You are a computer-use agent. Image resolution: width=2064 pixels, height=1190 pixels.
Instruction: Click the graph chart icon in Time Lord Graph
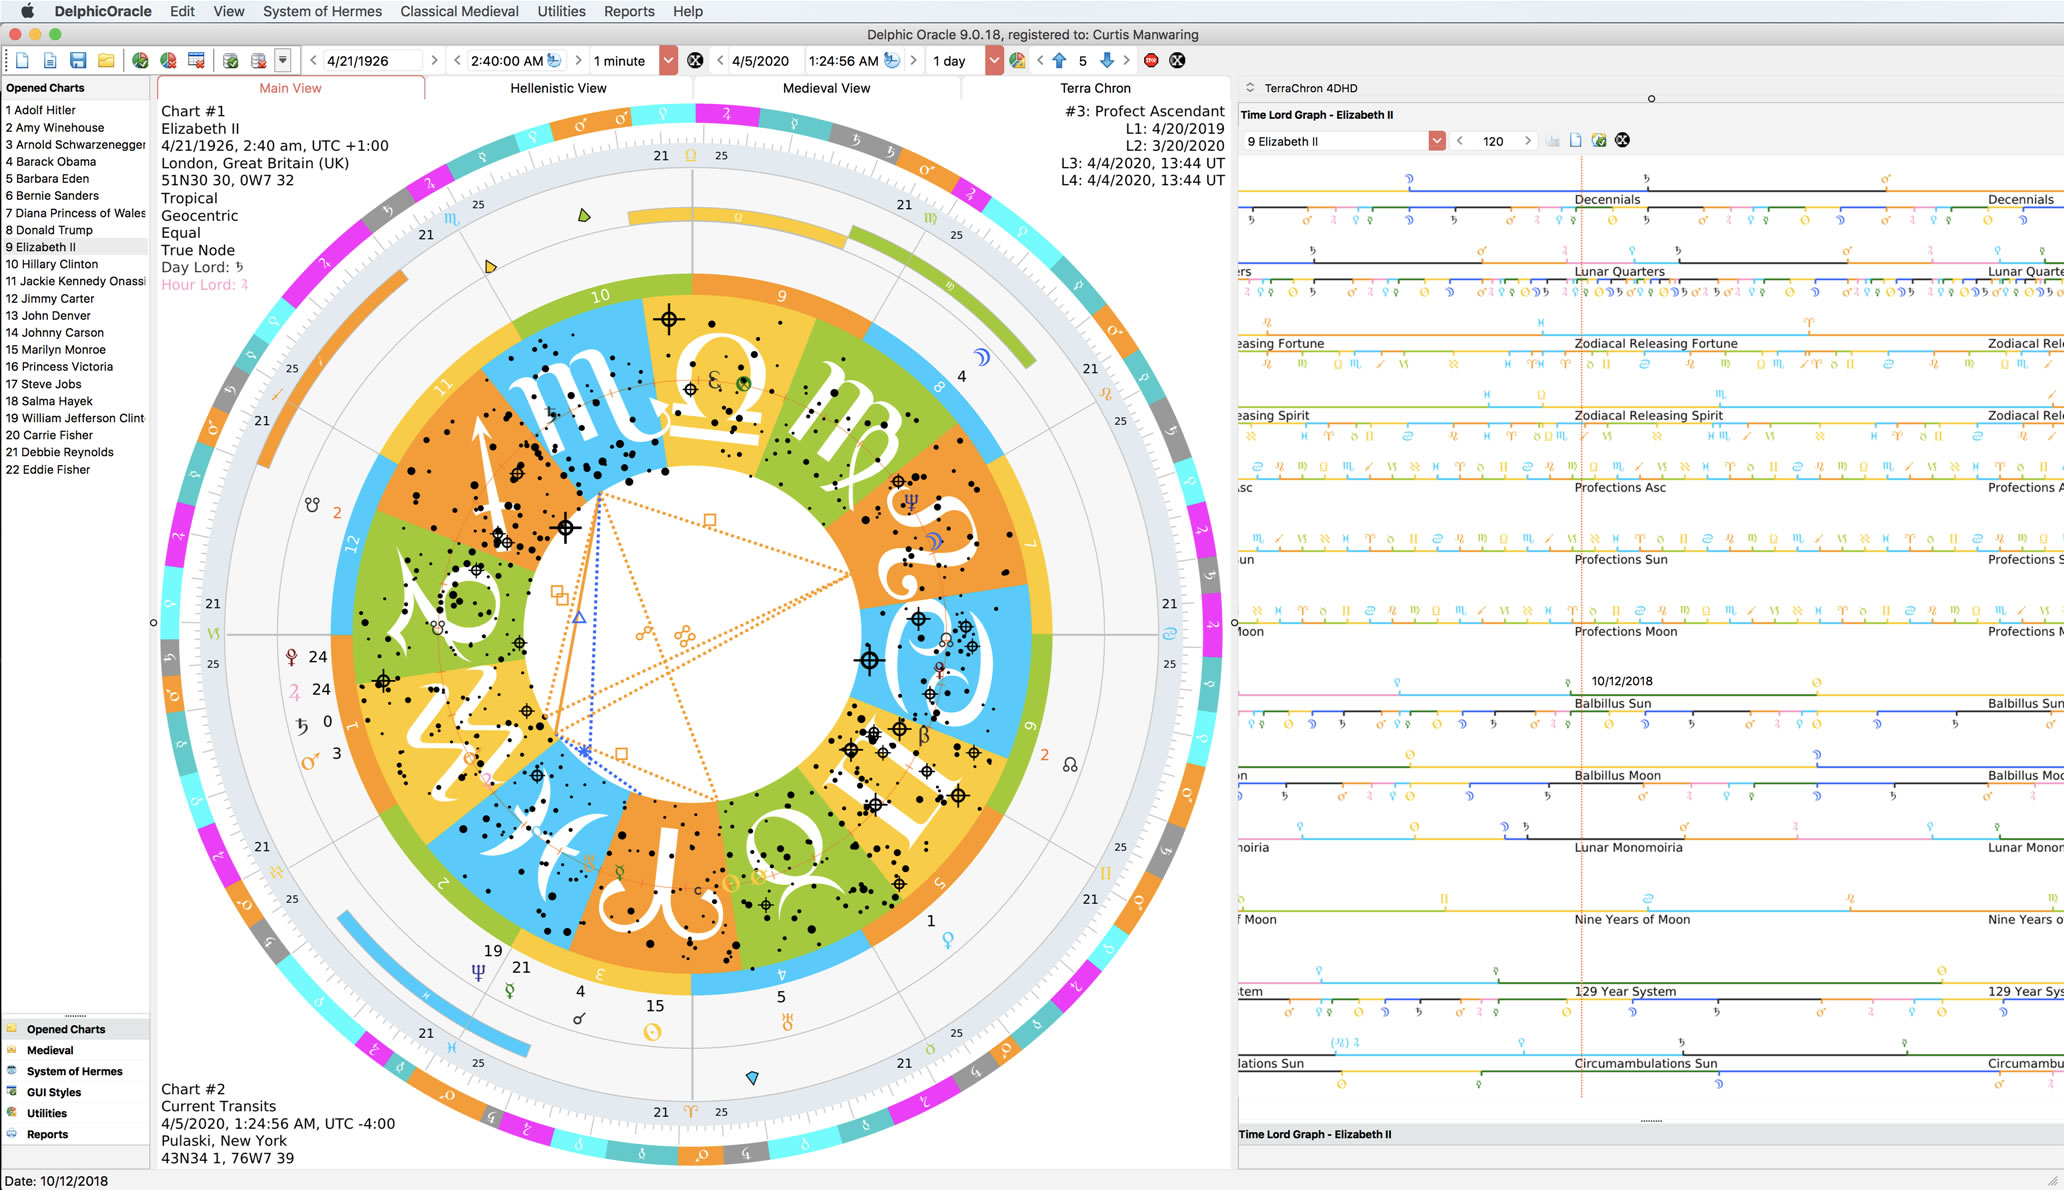1552,141
